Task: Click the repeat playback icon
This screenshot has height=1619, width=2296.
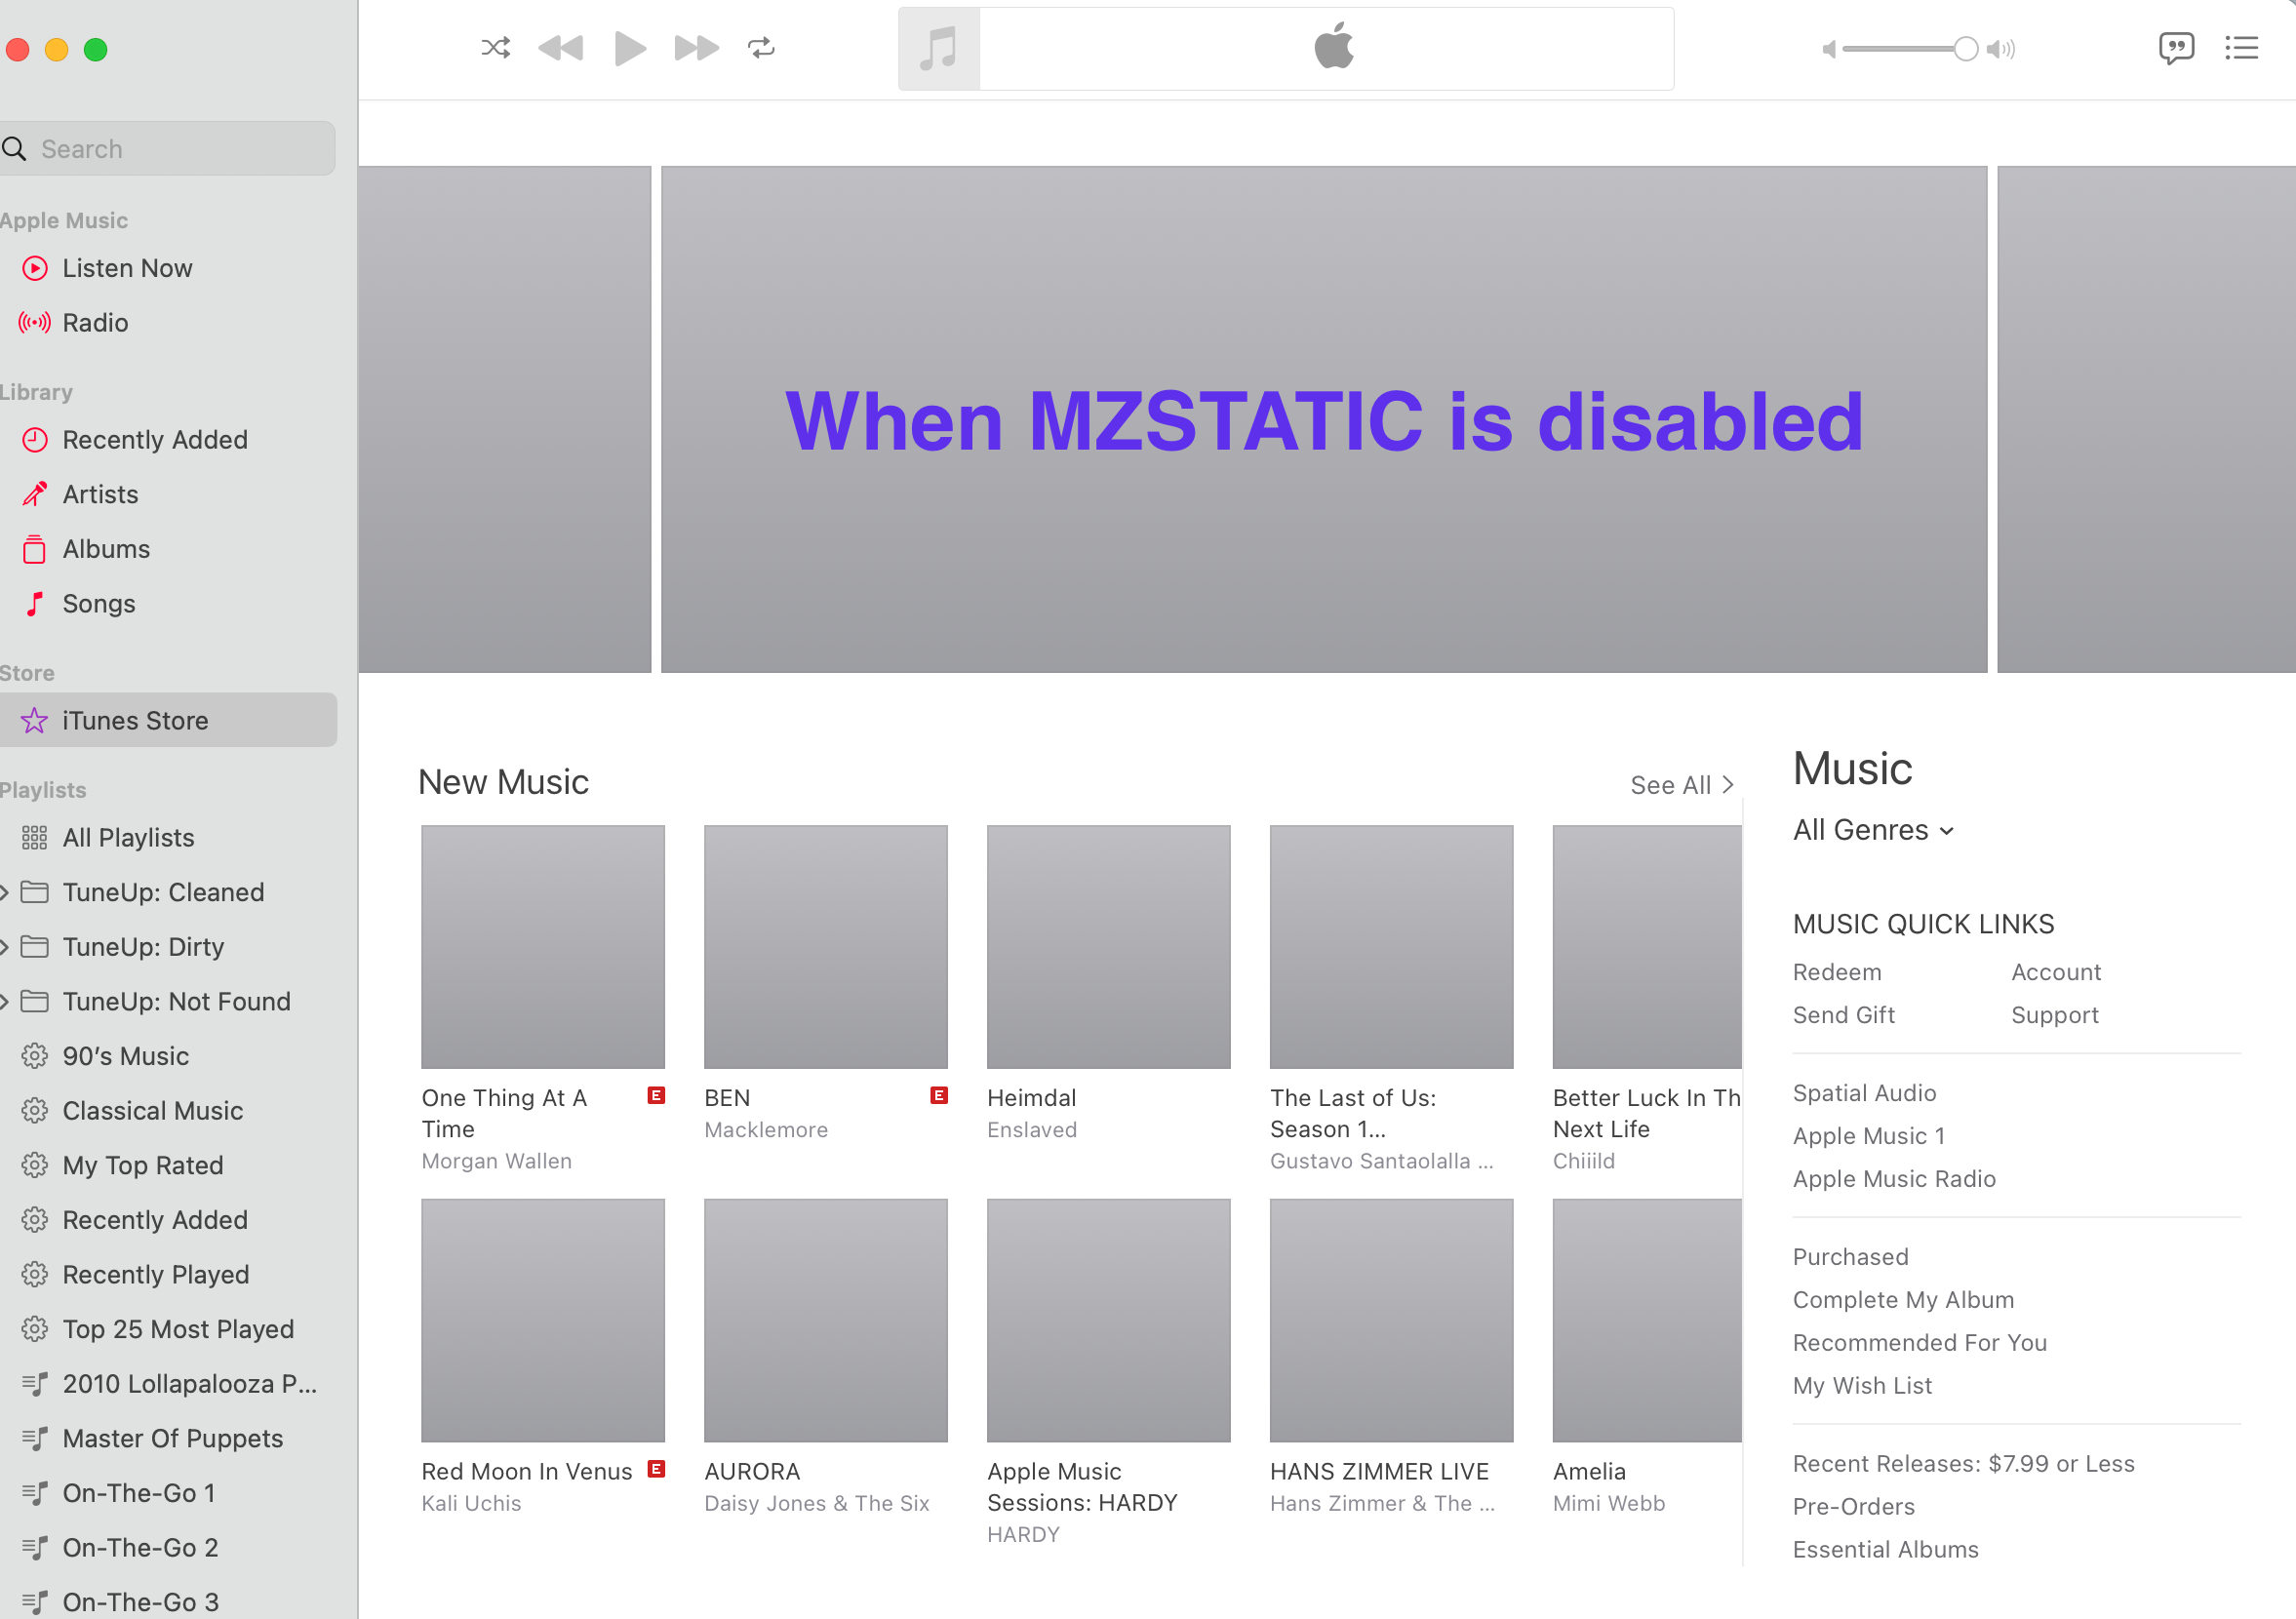Action: click(764, 48)
